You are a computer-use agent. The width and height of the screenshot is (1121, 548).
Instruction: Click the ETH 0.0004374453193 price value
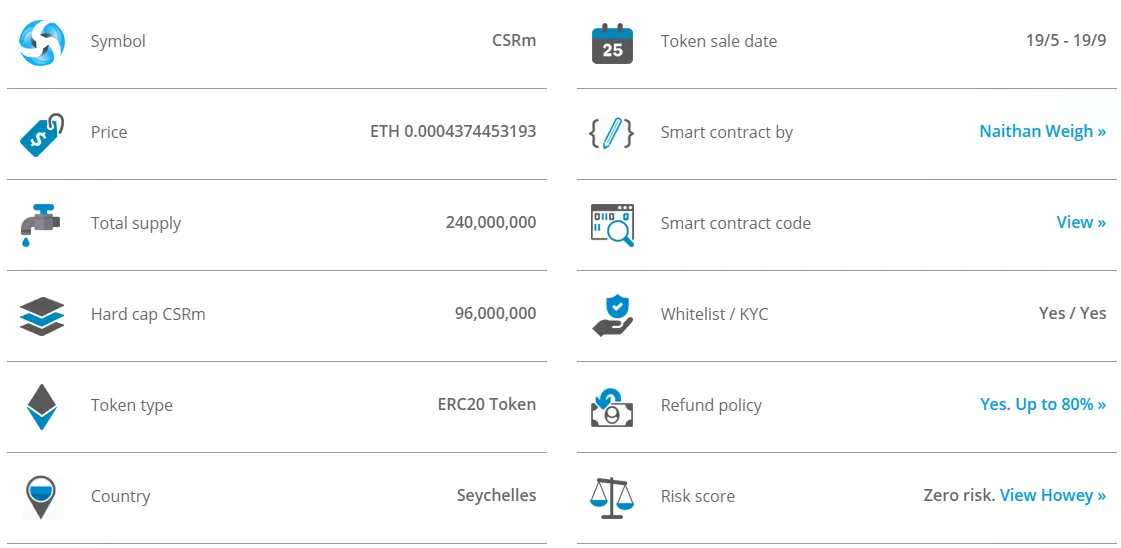[453, 131]
